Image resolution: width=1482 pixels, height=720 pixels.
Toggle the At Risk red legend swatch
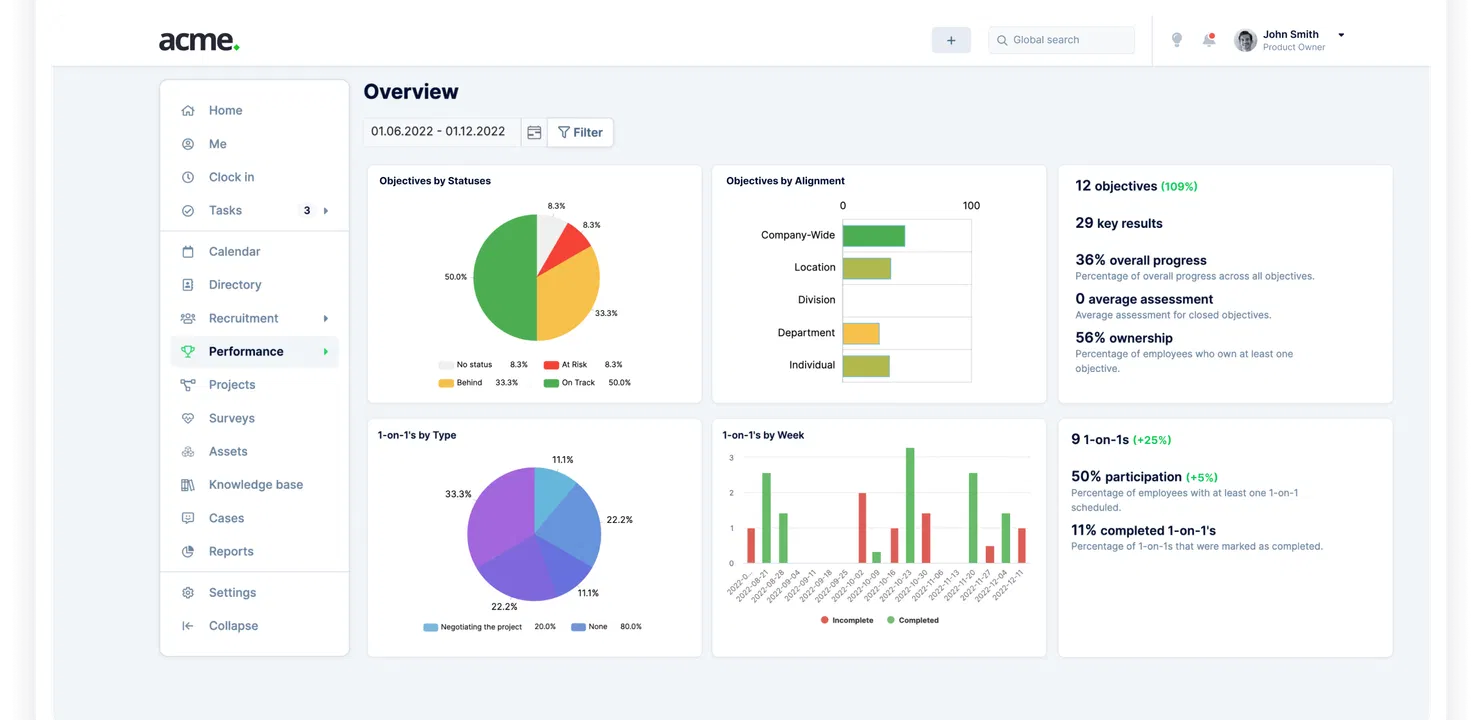551,365
